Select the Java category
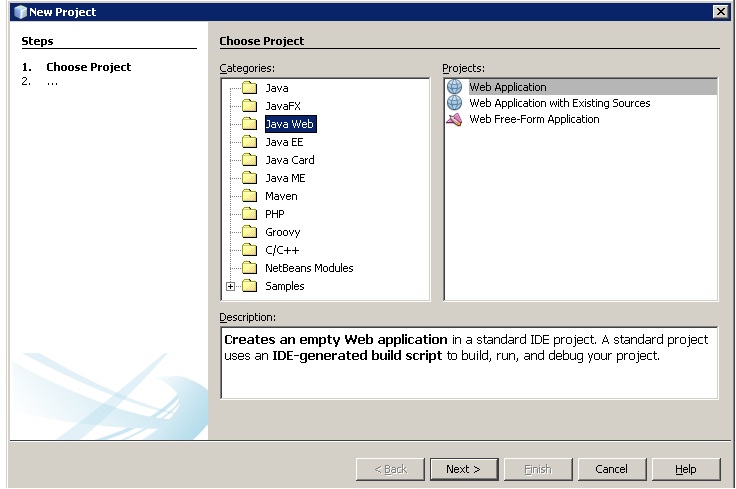Screen dimensions: 736x489 tap(277, 88)
